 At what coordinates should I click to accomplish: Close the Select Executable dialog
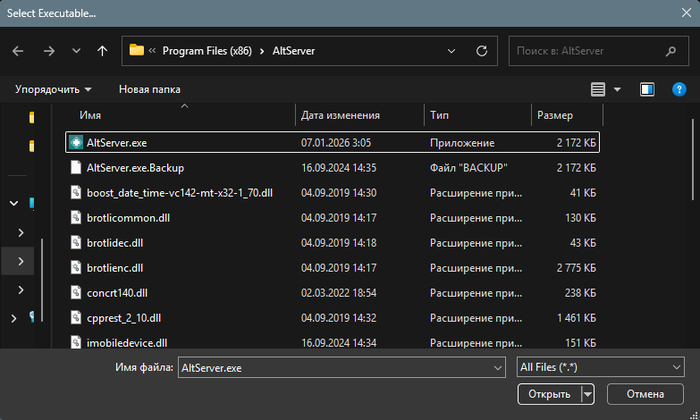tap(687, 12)
